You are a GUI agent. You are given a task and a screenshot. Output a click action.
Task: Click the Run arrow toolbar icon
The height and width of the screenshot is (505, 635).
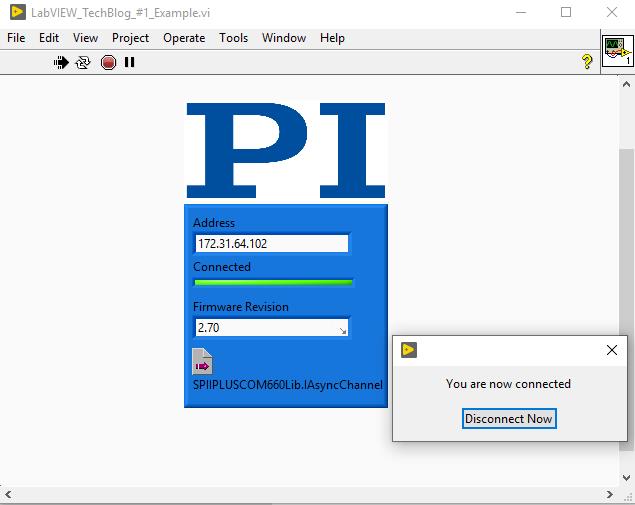pos(61,62)
